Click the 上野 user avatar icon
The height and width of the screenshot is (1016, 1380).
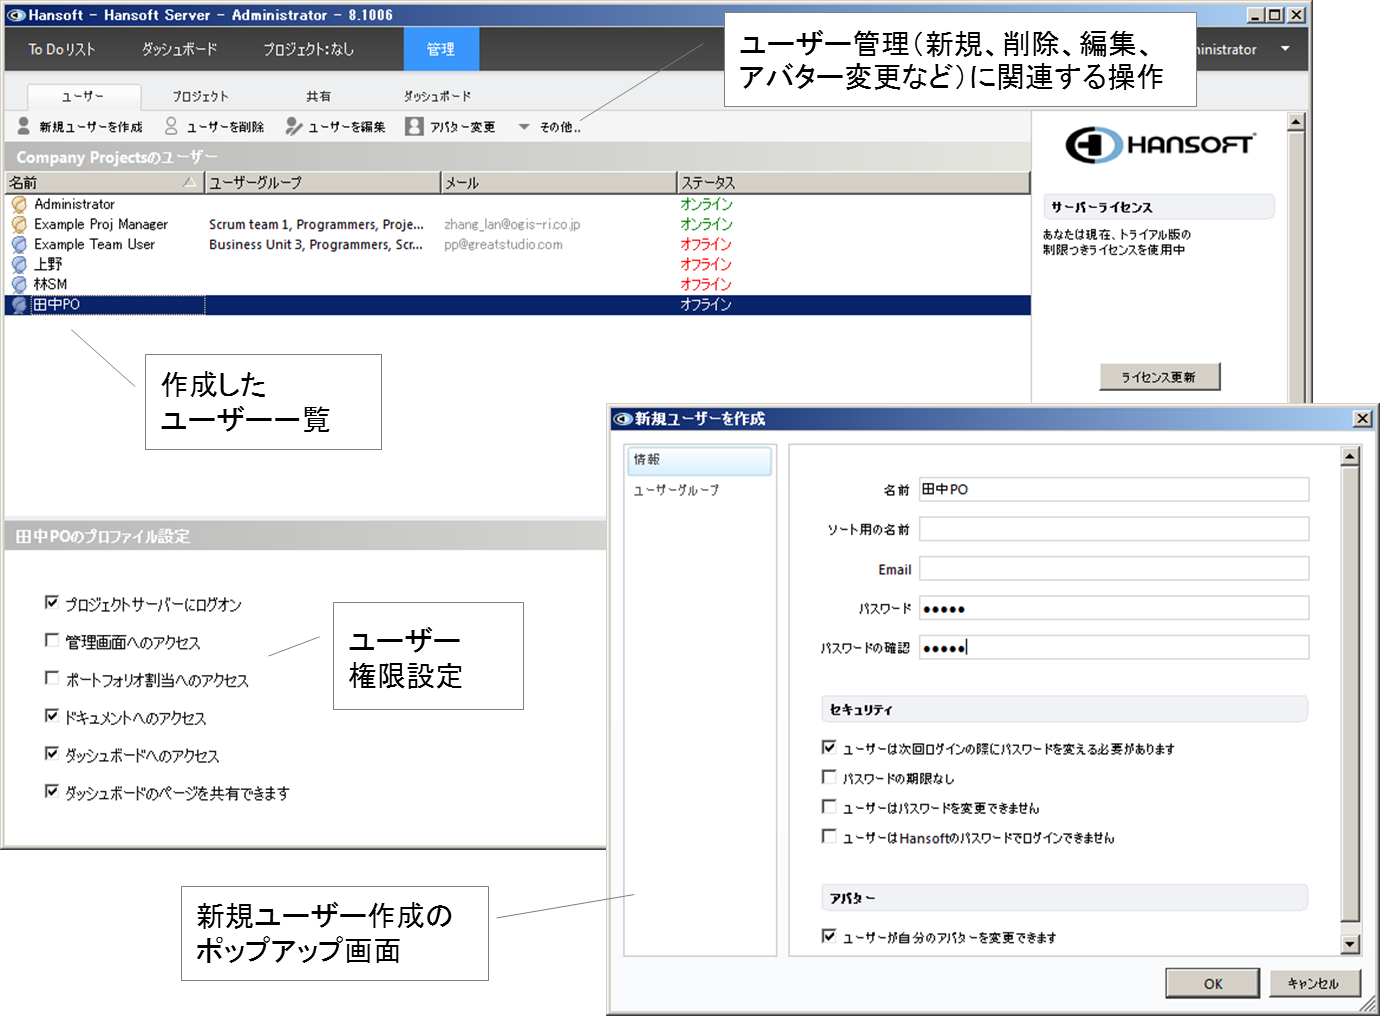pyautogui.click(x=19, y=264)
